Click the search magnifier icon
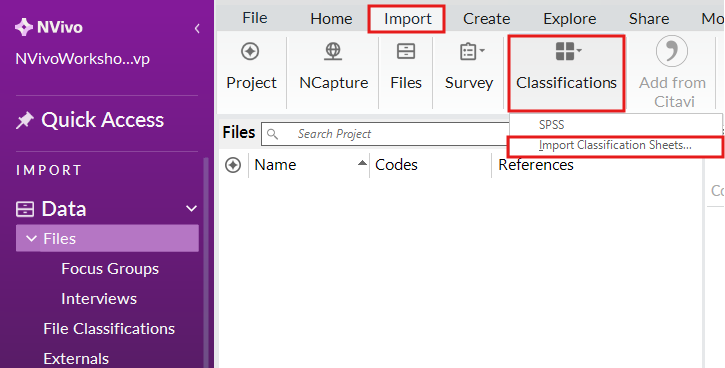 coord(273,134)
